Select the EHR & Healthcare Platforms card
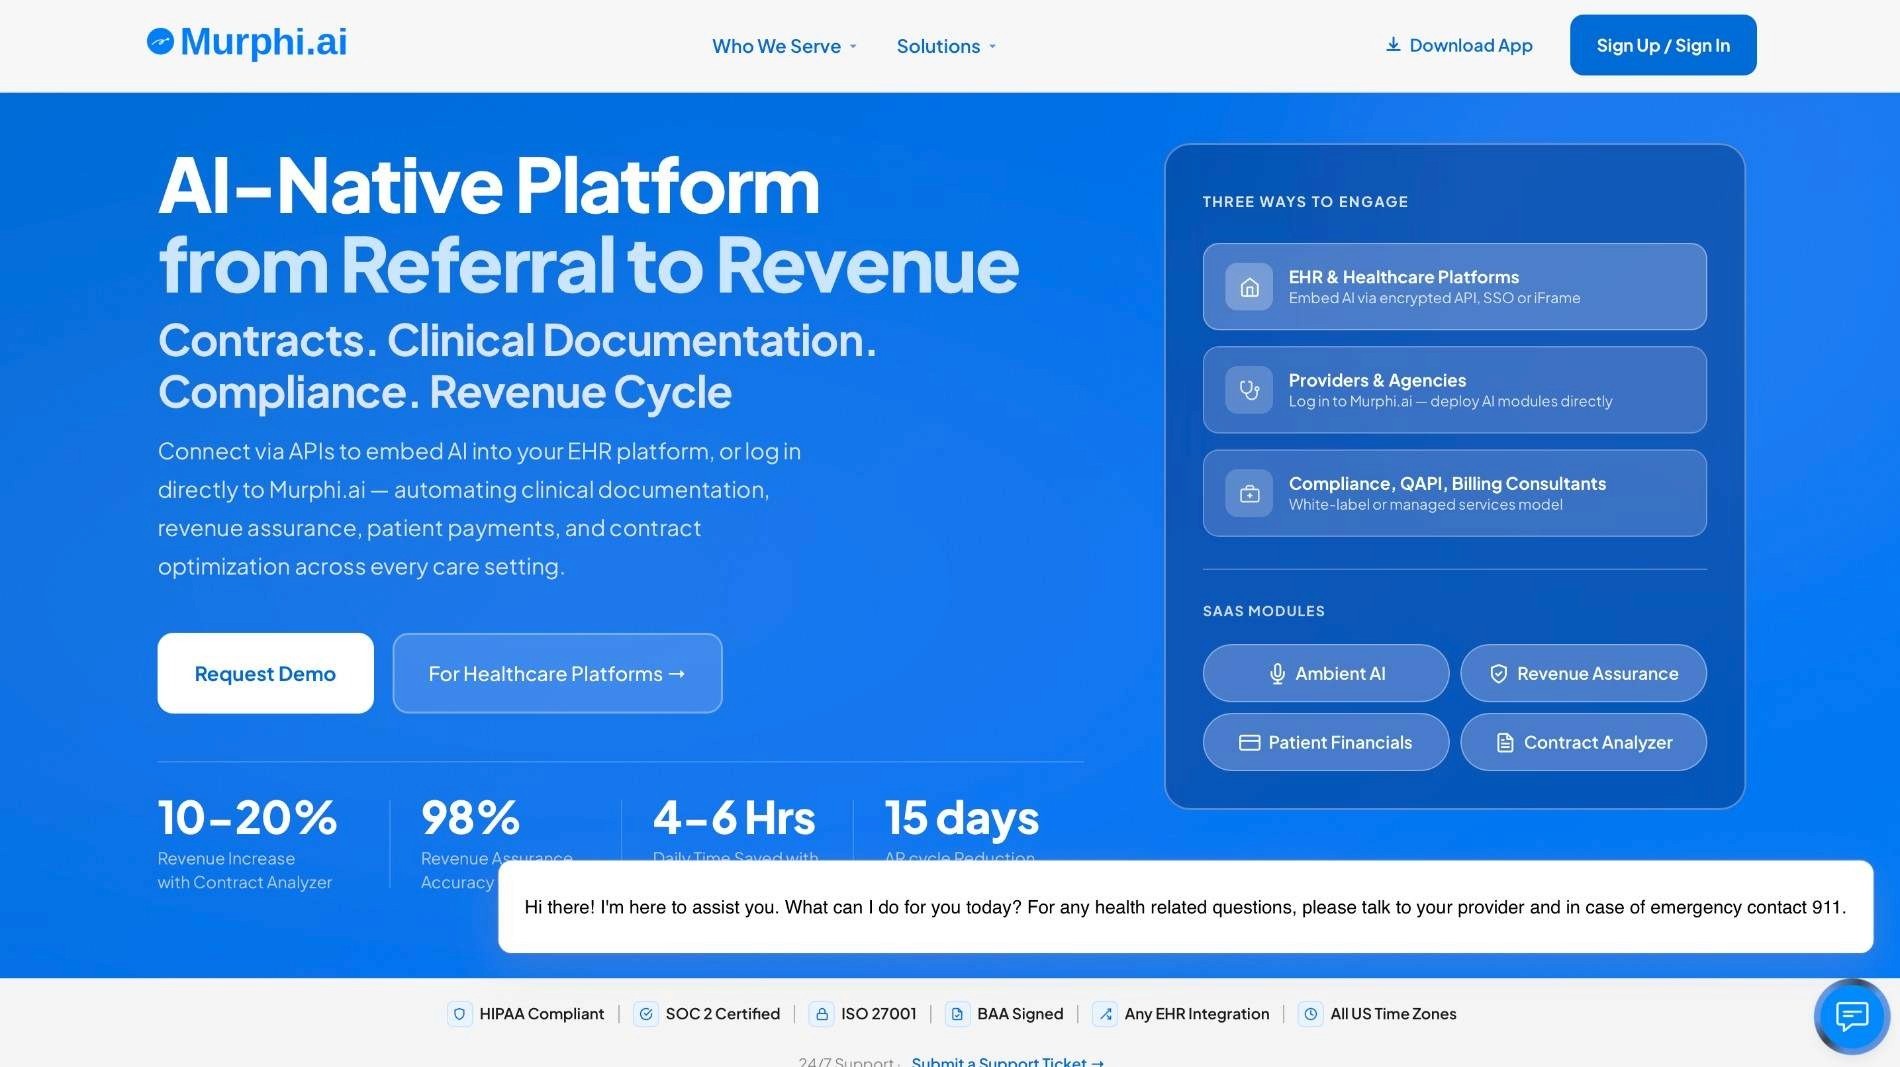This screenshot has height=1067, width=1900. 1454,287
